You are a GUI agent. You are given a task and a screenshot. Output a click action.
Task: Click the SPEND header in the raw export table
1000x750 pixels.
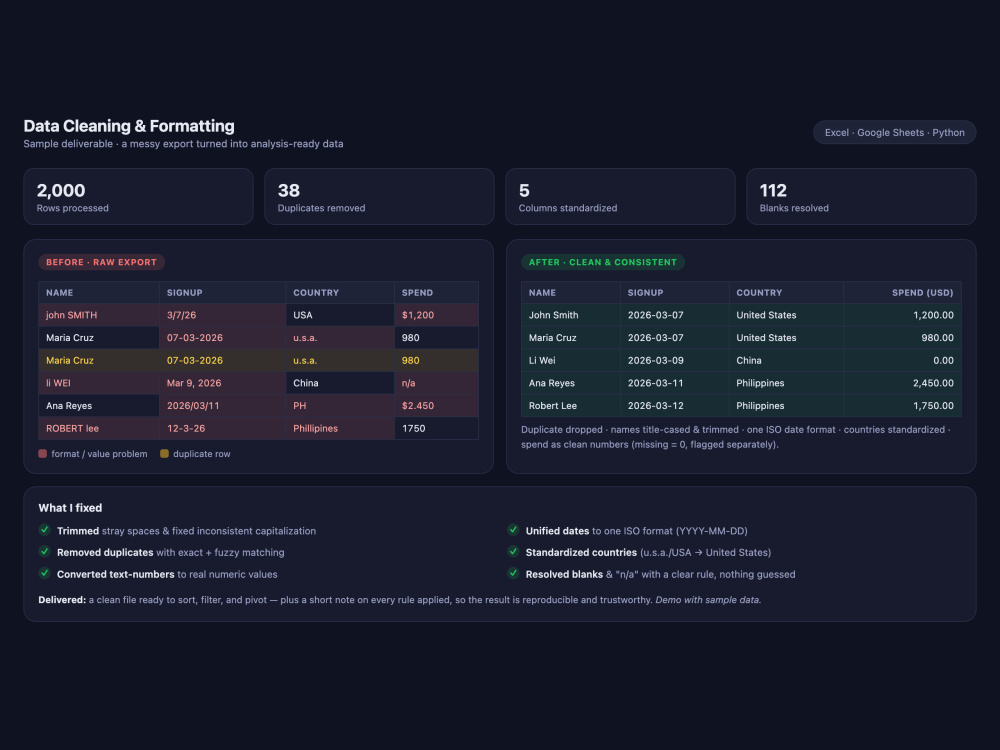tap(436, 293)
